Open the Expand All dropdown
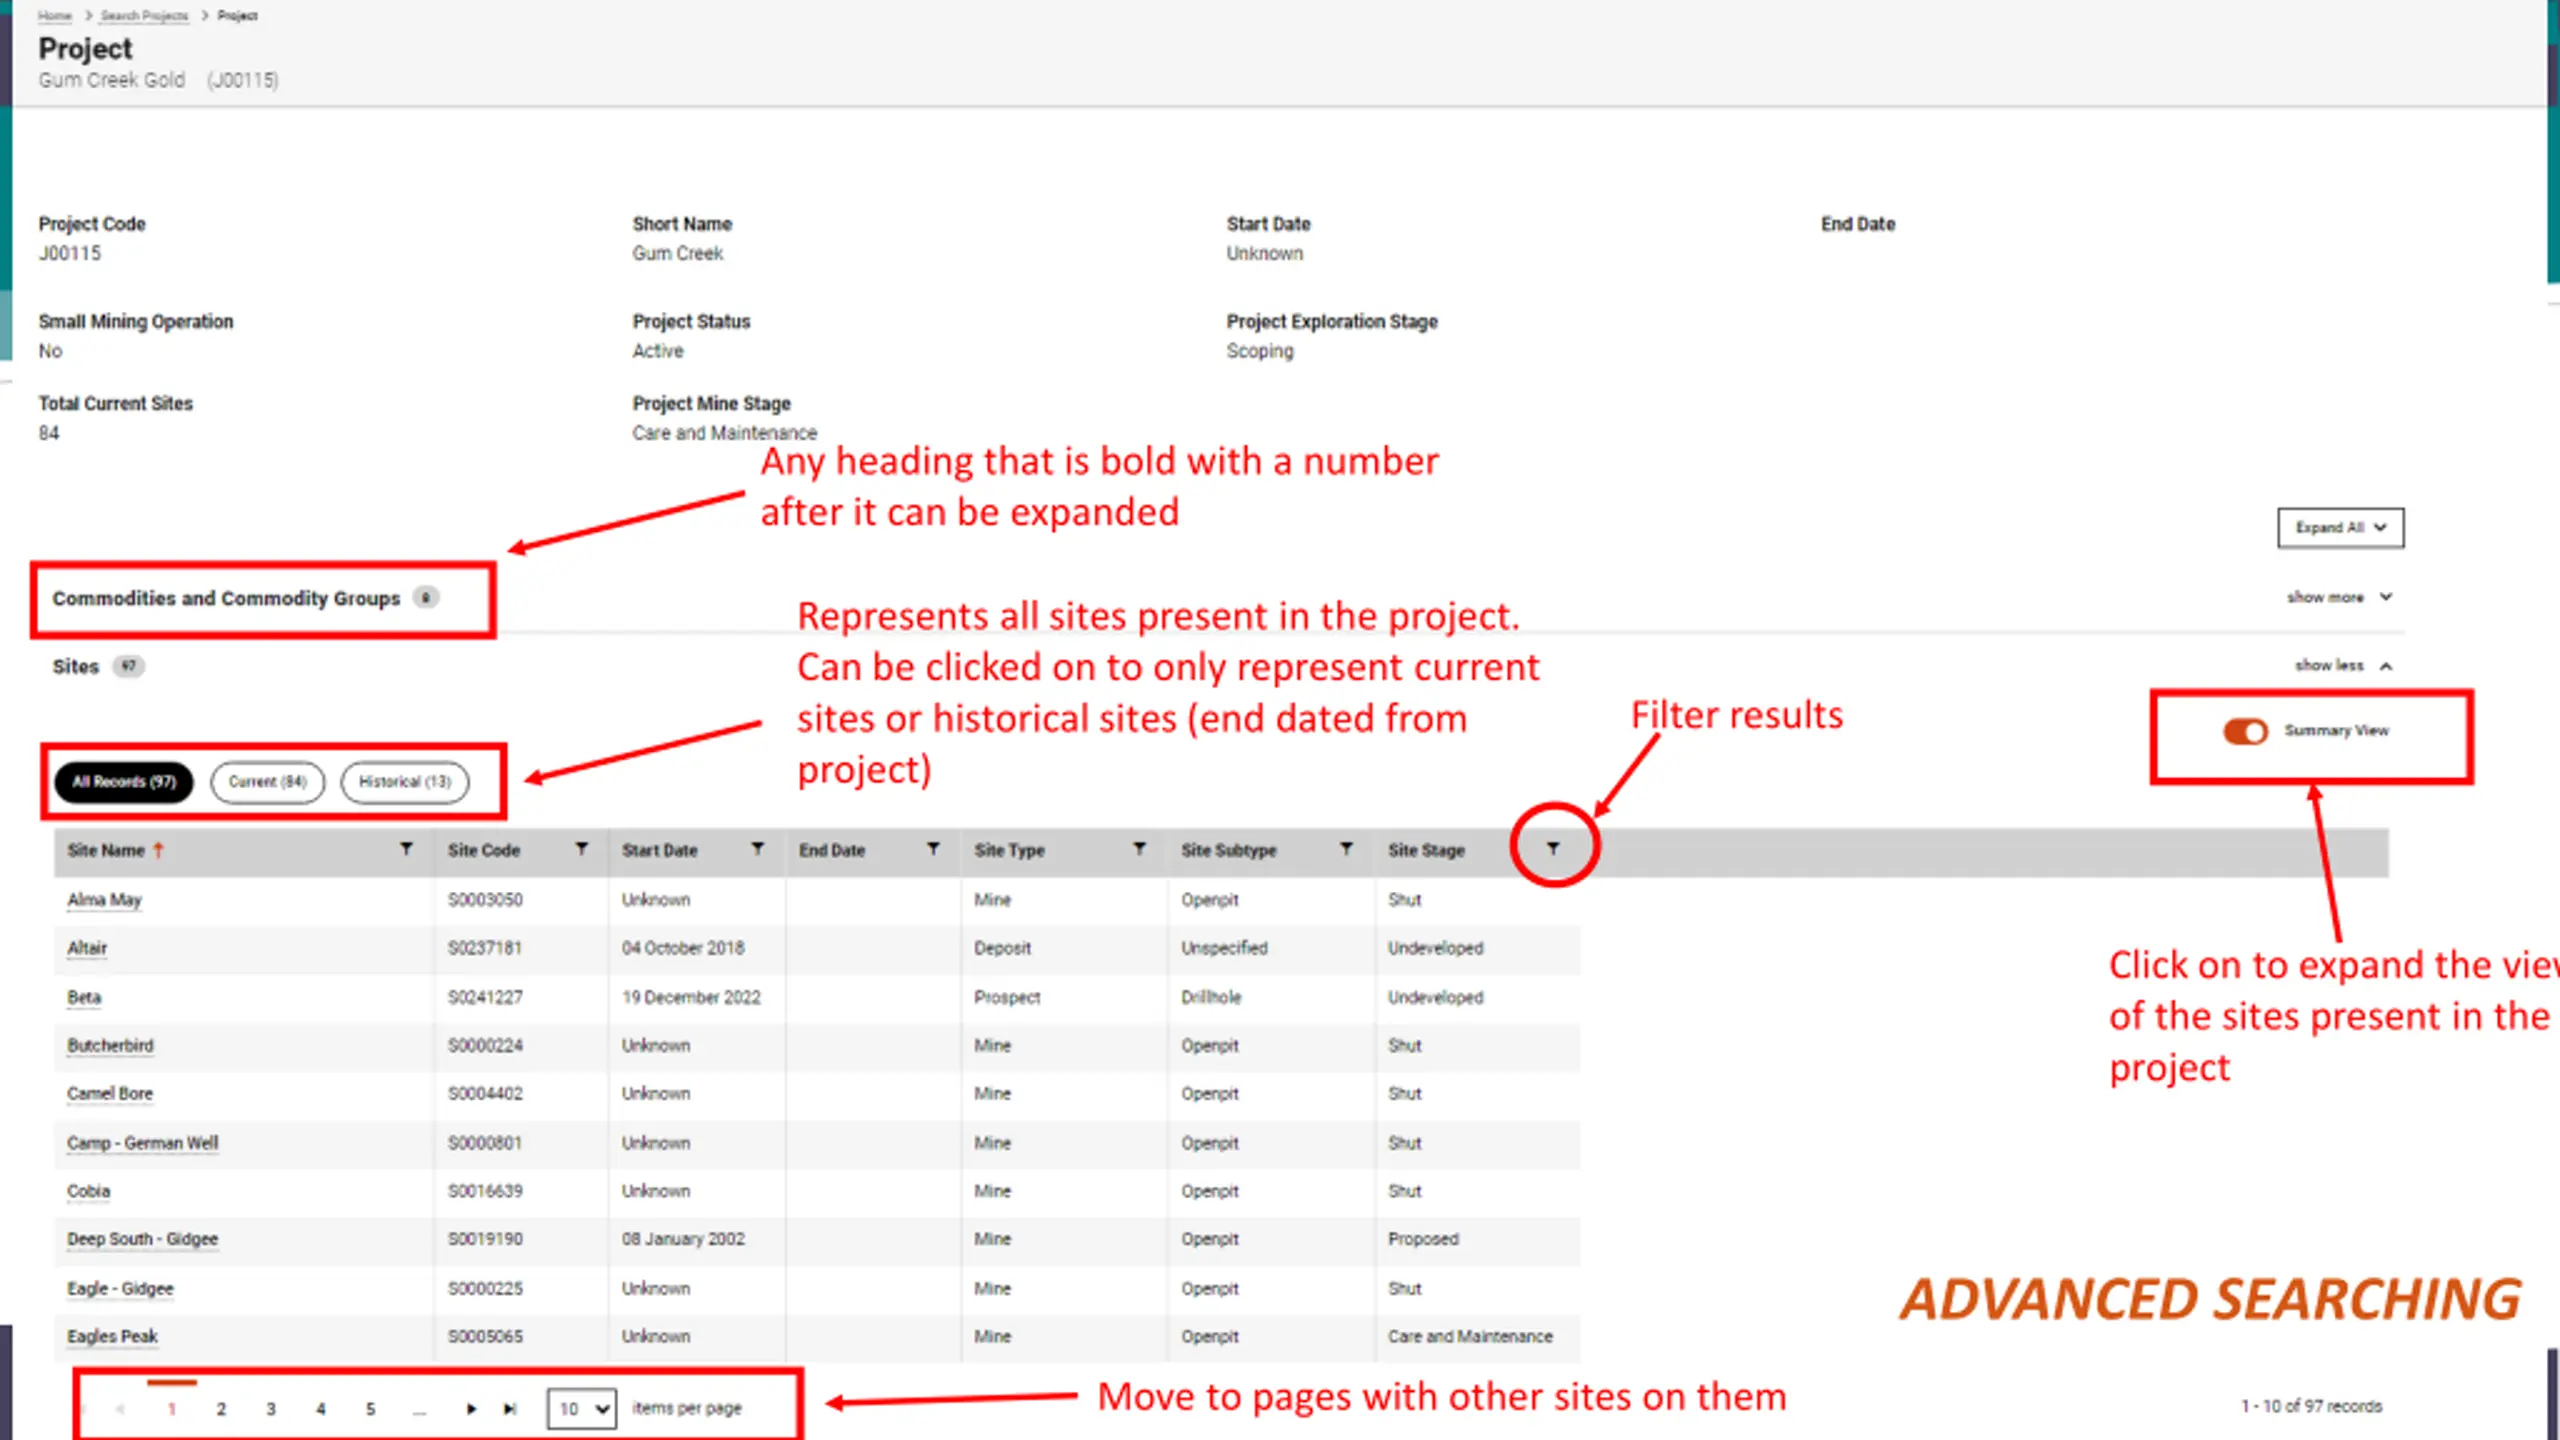 coord(2341,528)
